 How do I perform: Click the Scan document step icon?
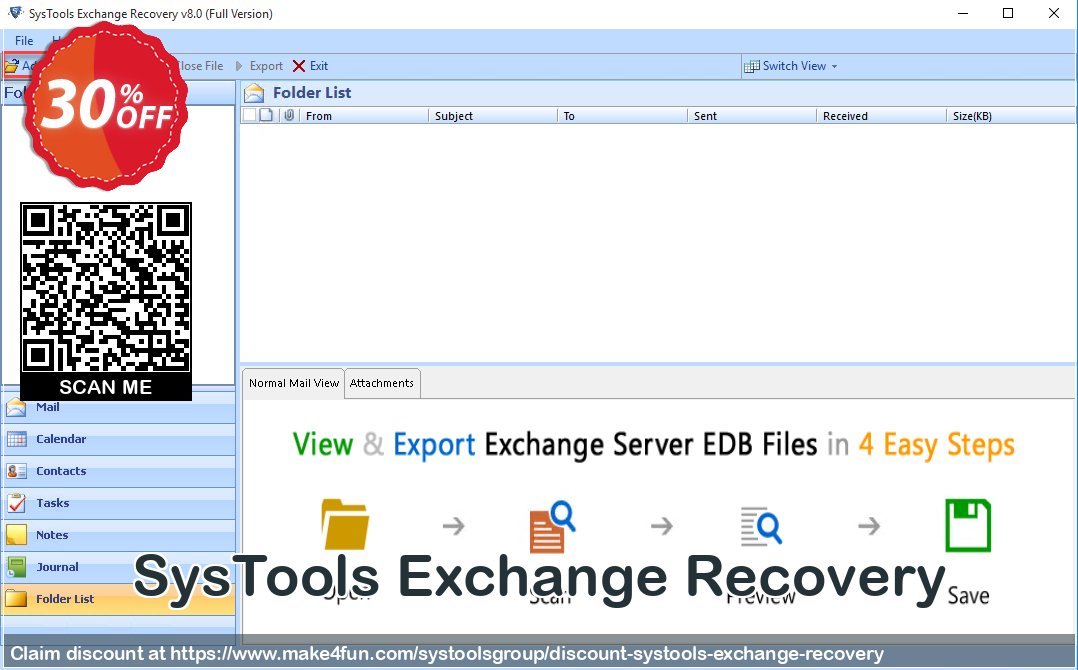[x=552, y=527]
